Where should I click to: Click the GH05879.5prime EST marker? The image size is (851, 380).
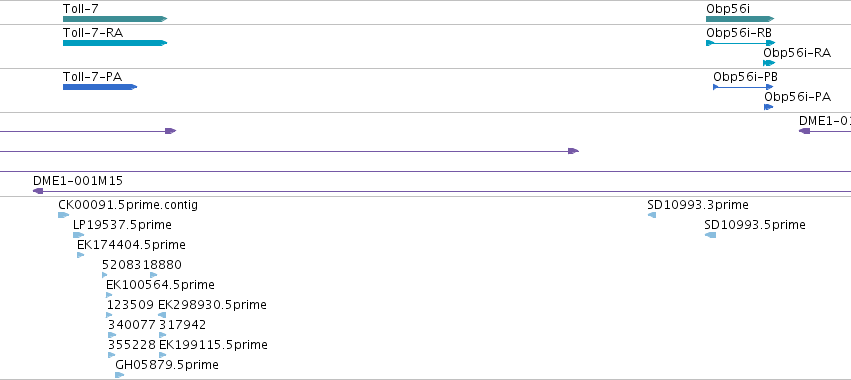point(120,375)
